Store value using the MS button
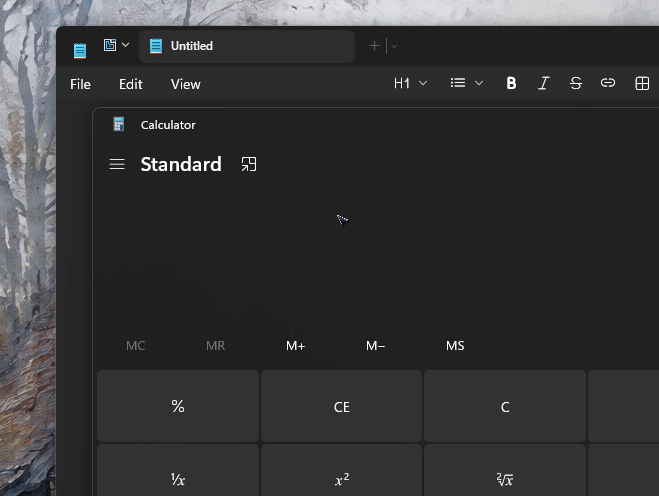659x496 pixels. (x=455, y=346)
